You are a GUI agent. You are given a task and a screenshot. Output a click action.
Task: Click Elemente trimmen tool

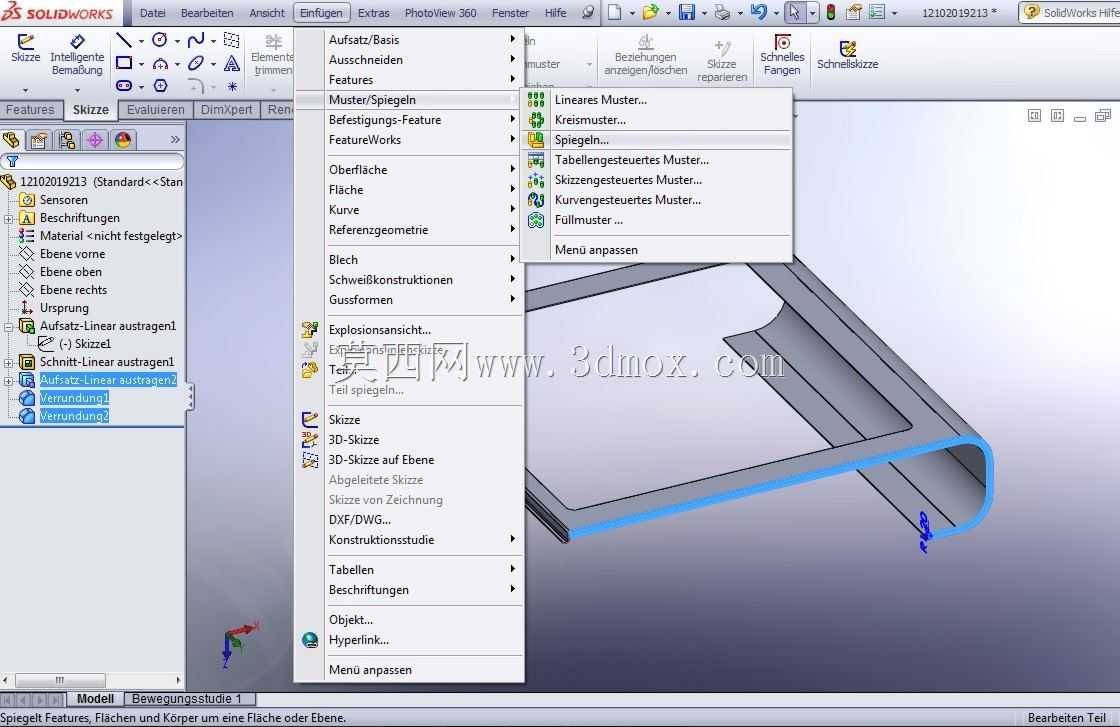[273, 54]
